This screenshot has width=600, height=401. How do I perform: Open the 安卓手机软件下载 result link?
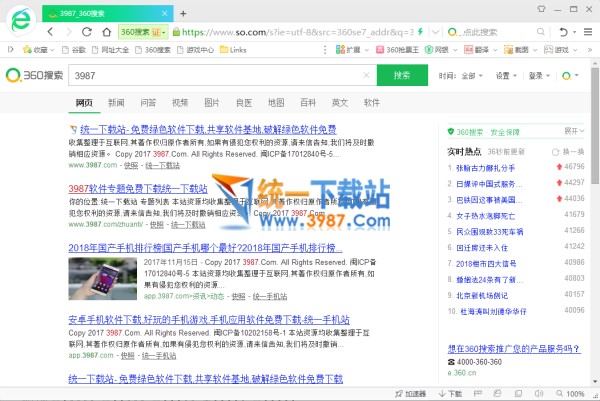coord(209,319)
